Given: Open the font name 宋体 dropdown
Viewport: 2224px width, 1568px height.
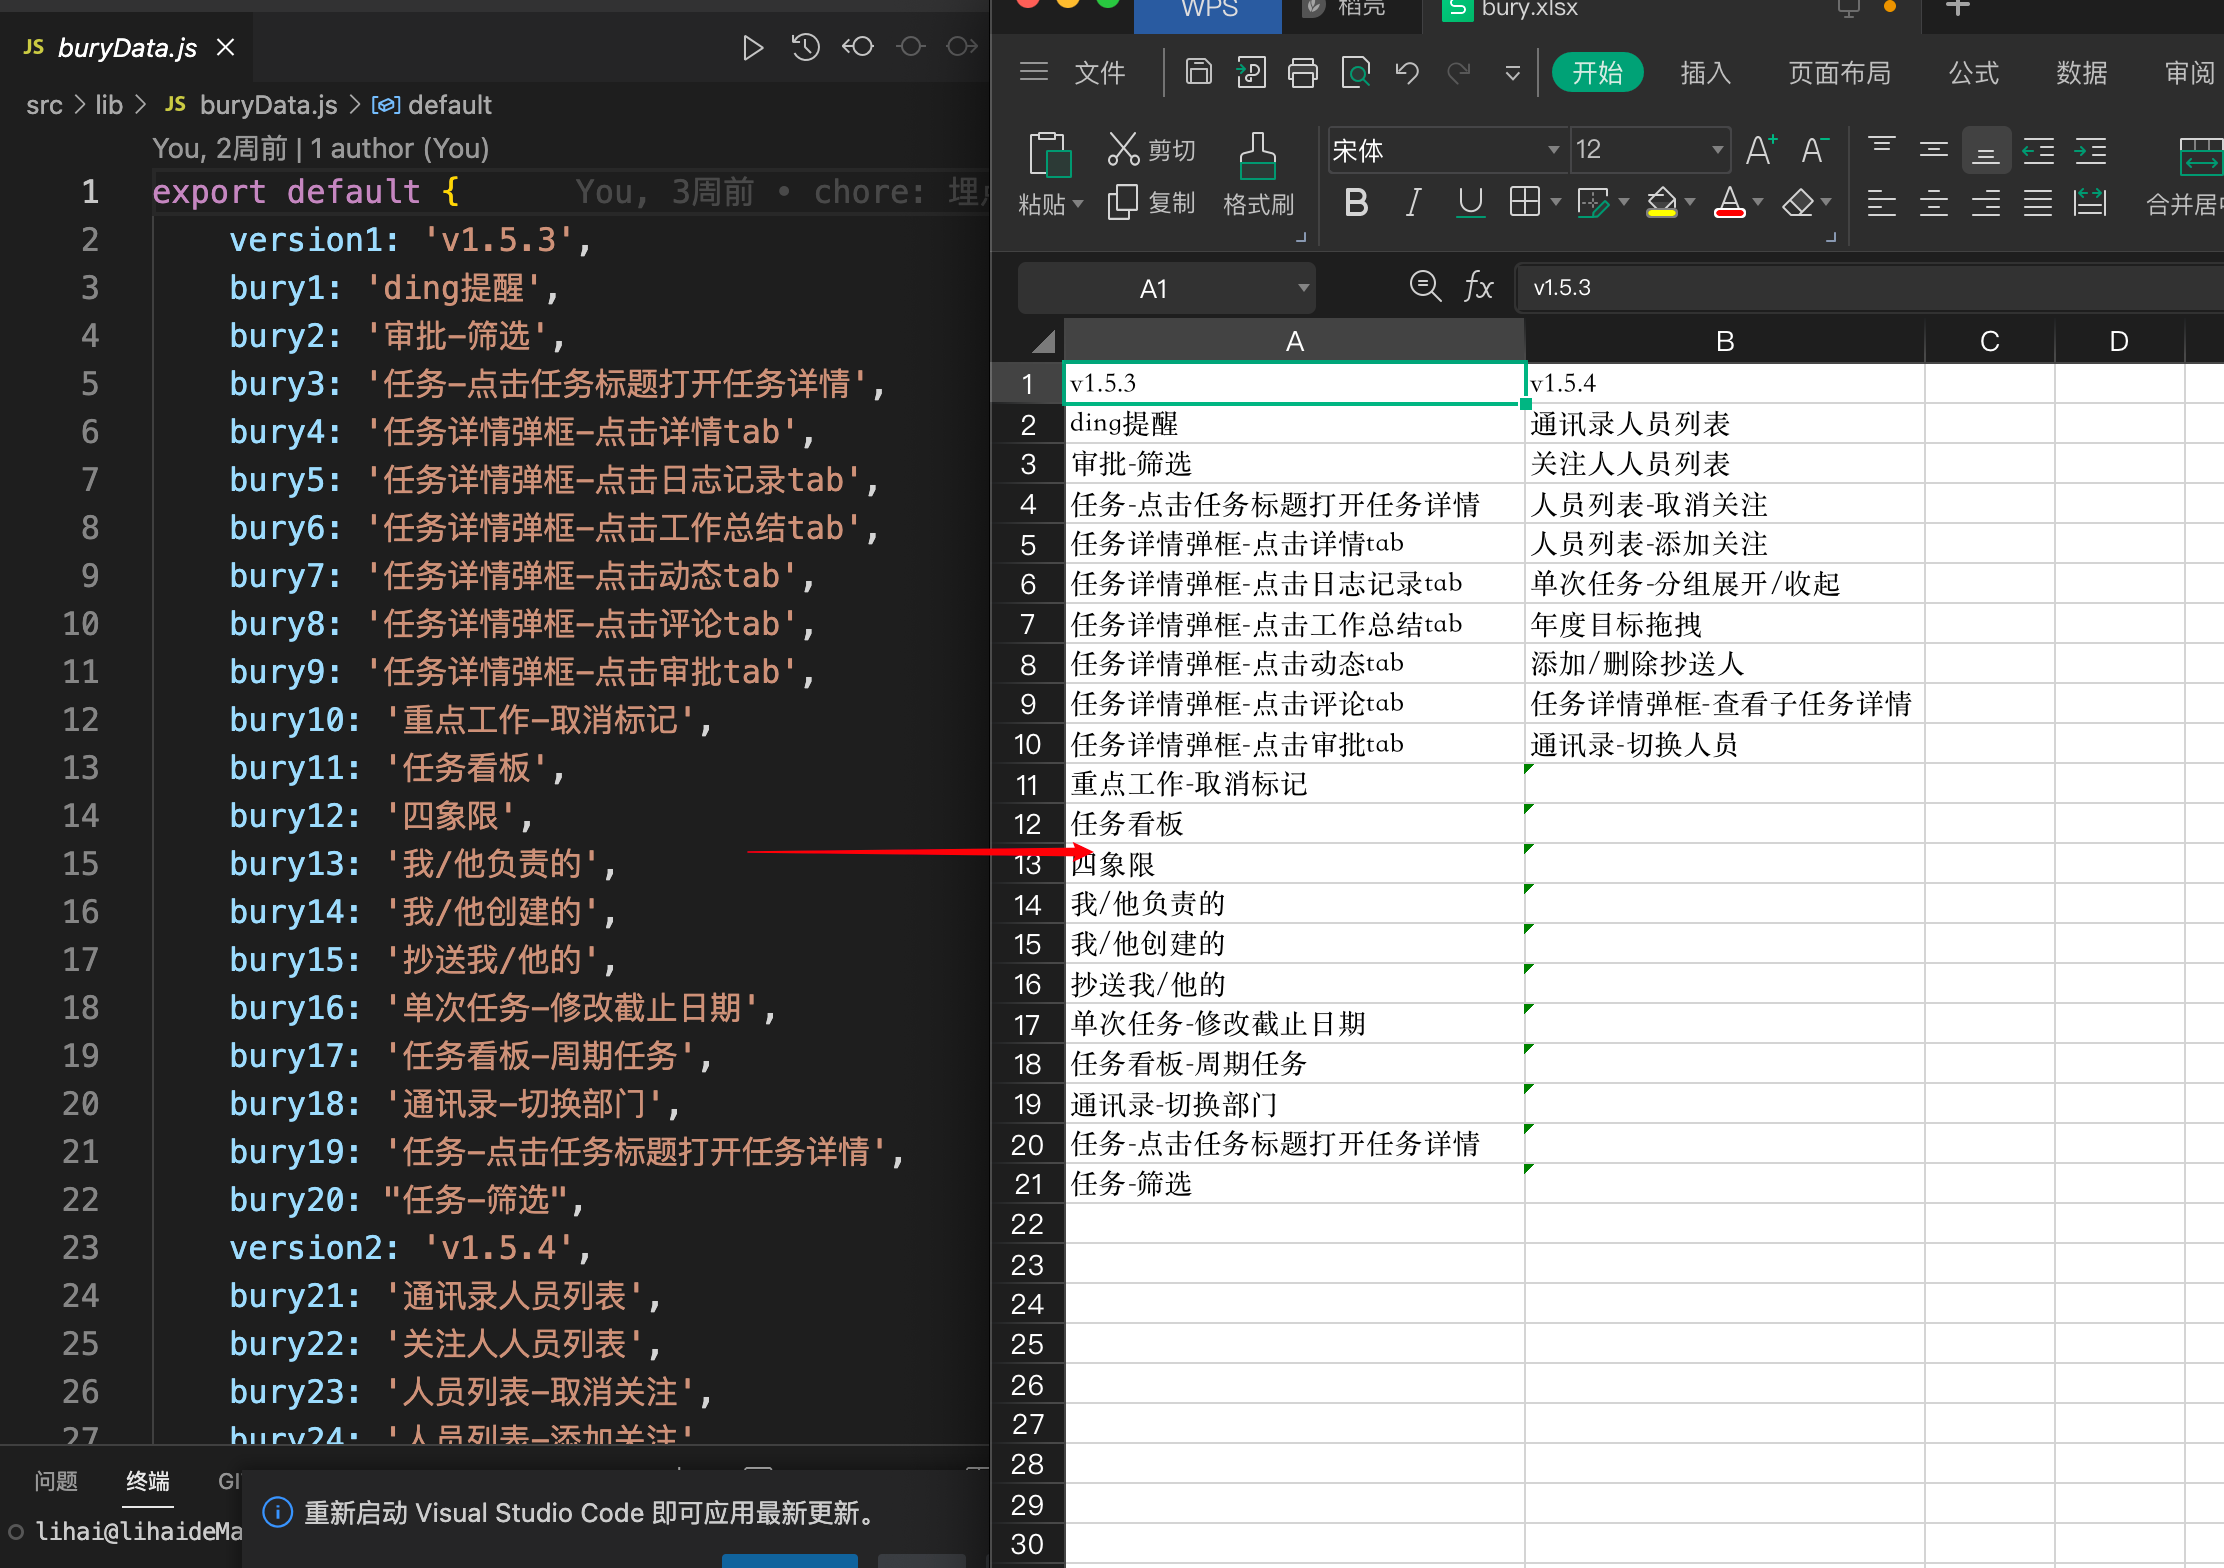Looking at the screenshot, I should [x=1553, y=150].
